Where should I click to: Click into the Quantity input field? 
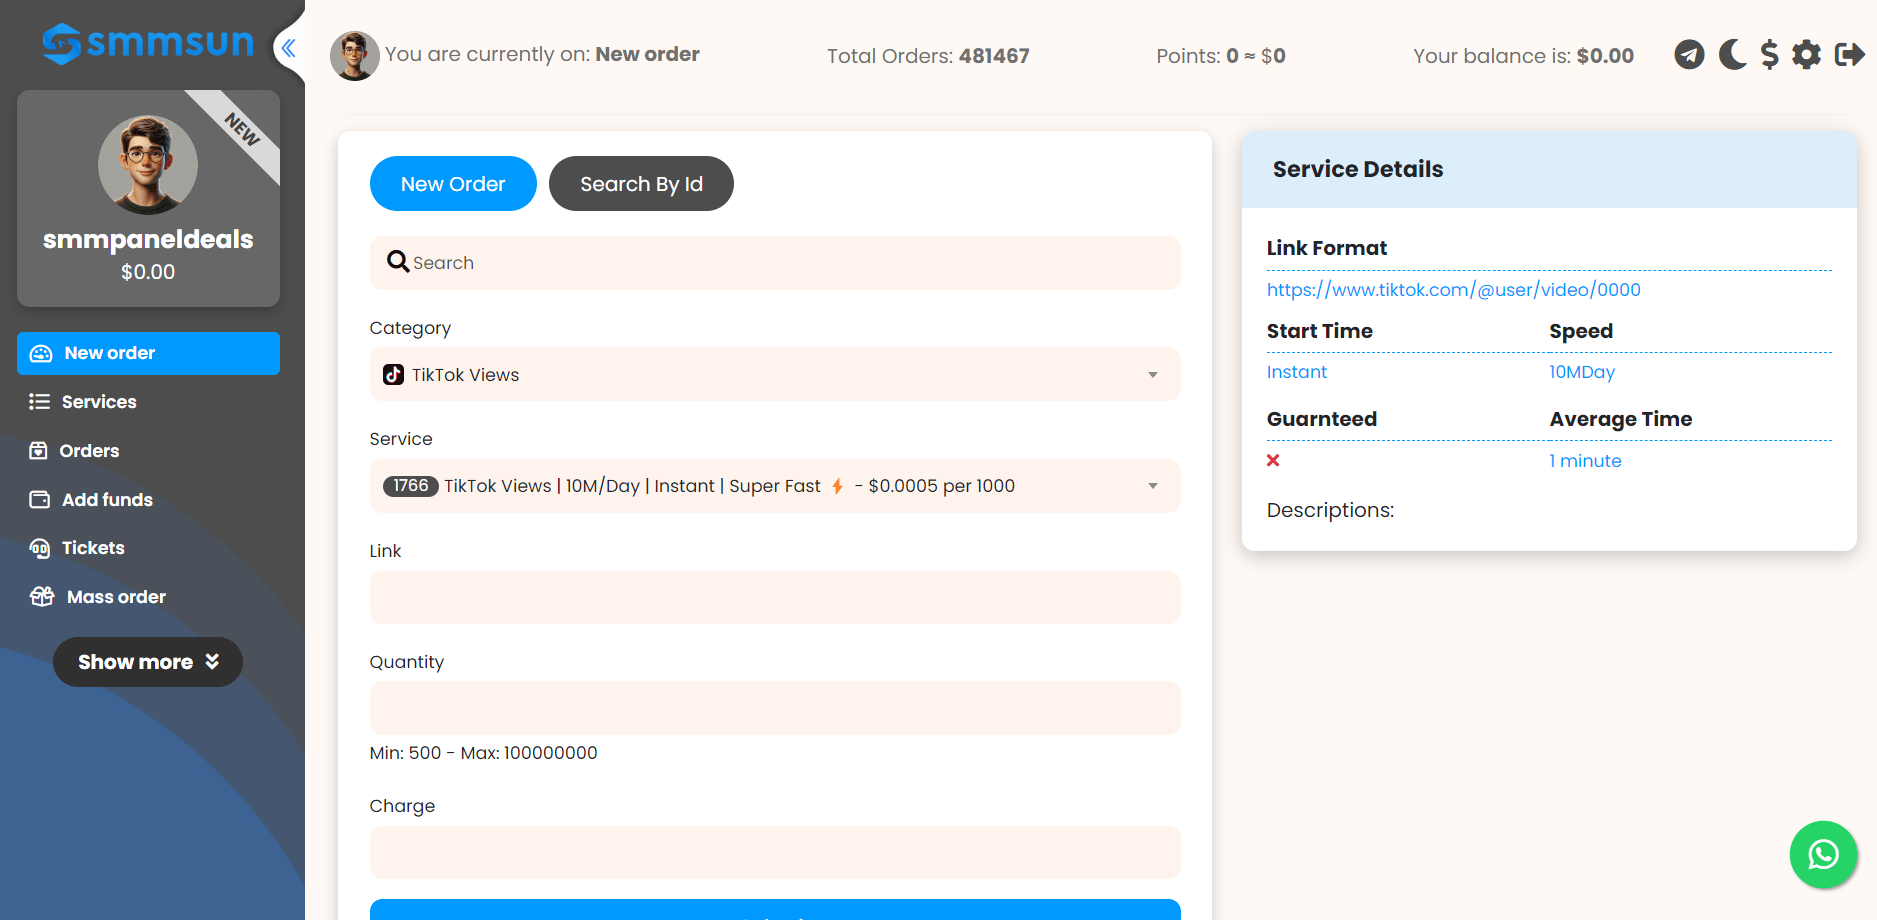(x=774, y=708)
